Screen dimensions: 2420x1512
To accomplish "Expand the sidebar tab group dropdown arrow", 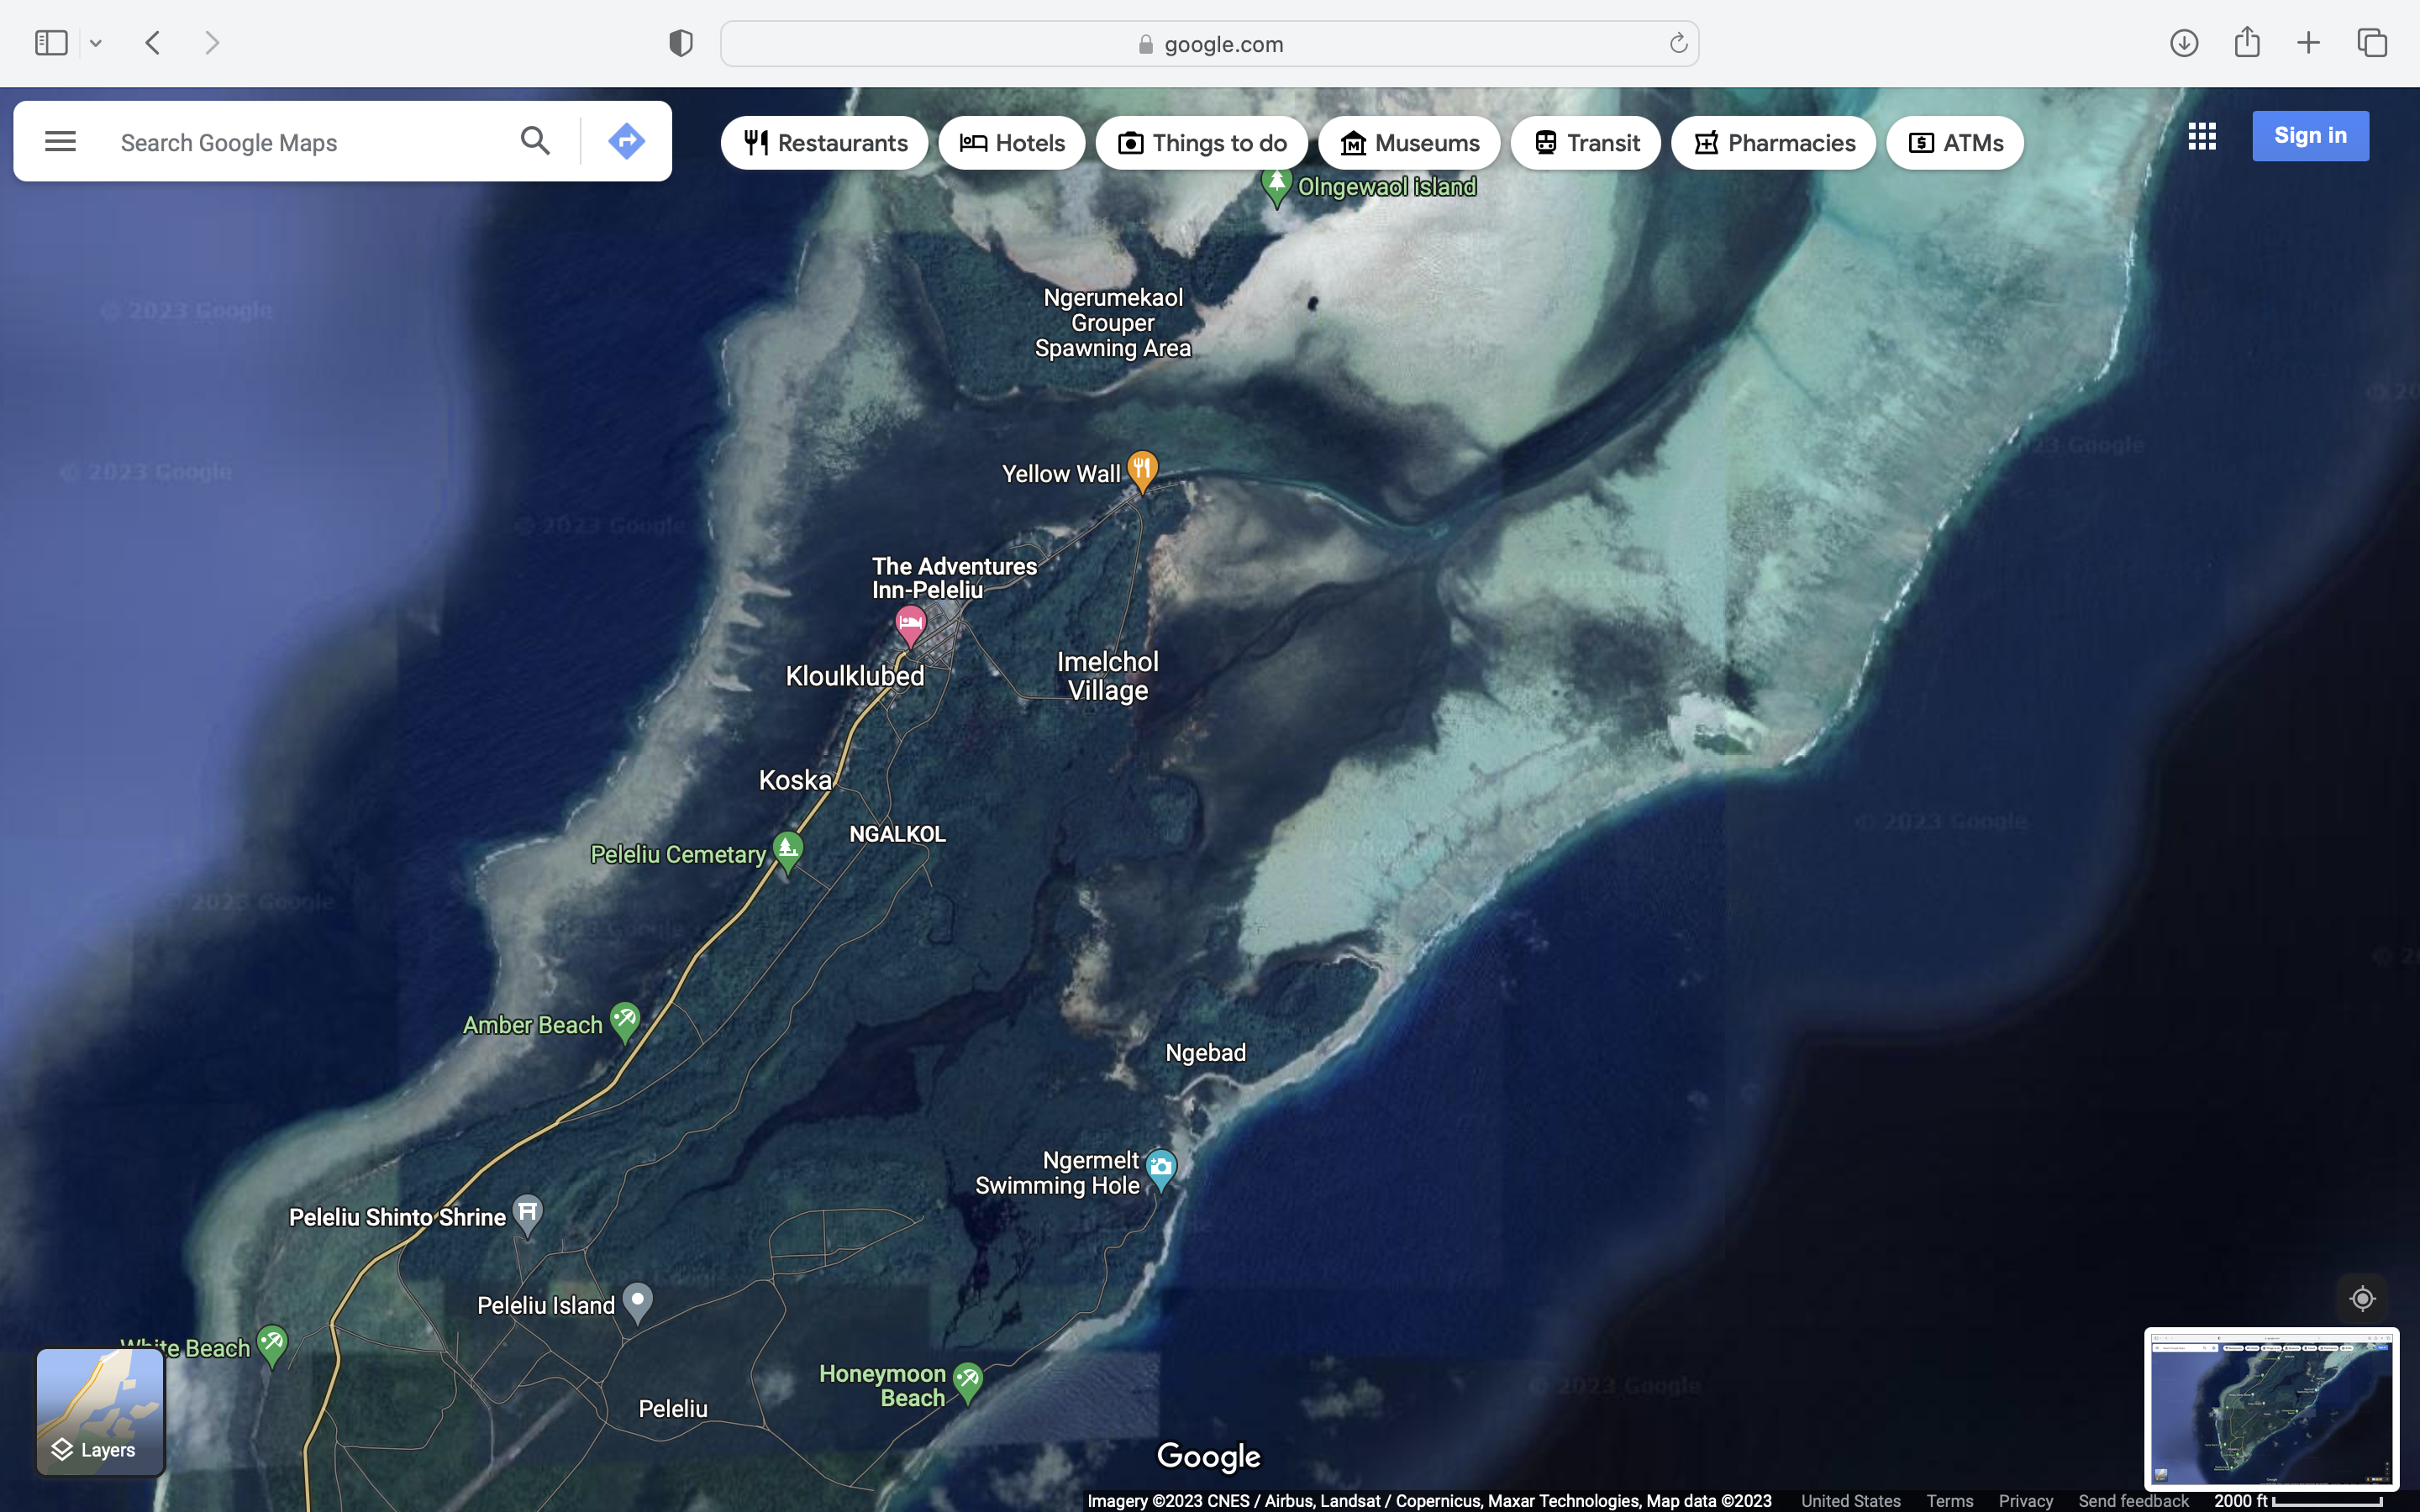I will pos(96,43).
